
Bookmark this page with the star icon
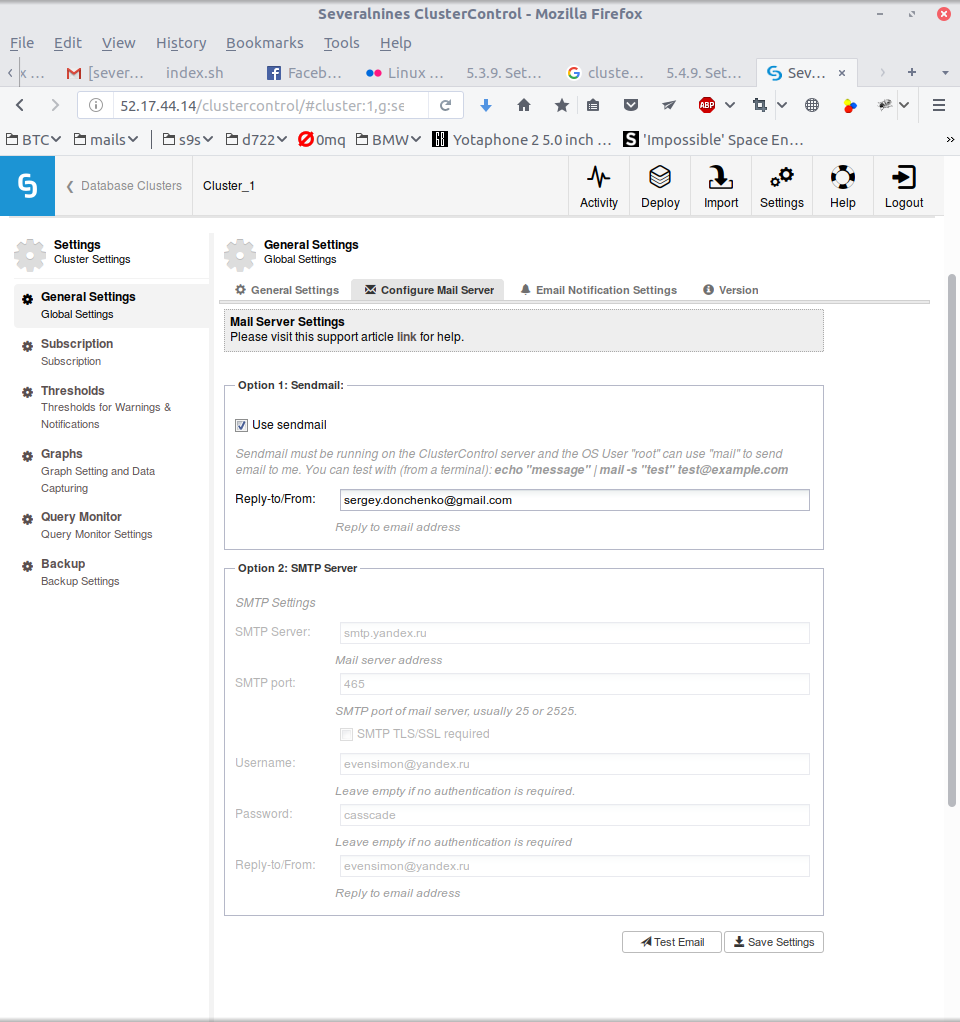coord(562,105)
